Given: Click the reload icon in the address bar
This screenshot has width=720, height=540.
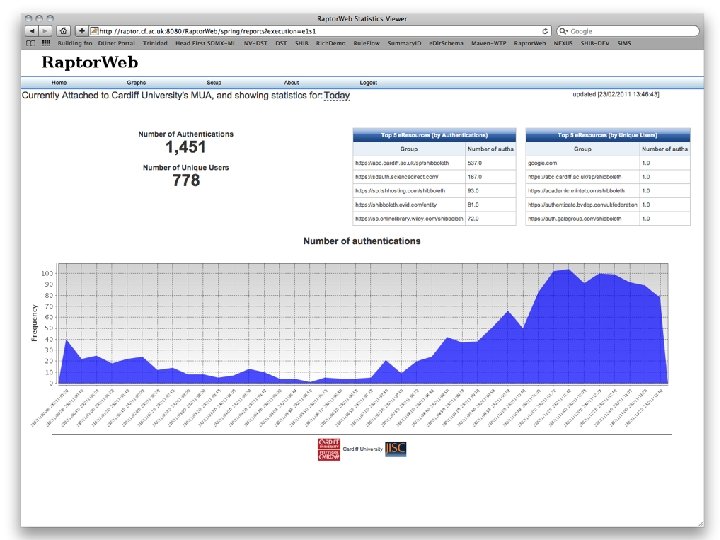Looking at the screenshot, I should (545, 31).
